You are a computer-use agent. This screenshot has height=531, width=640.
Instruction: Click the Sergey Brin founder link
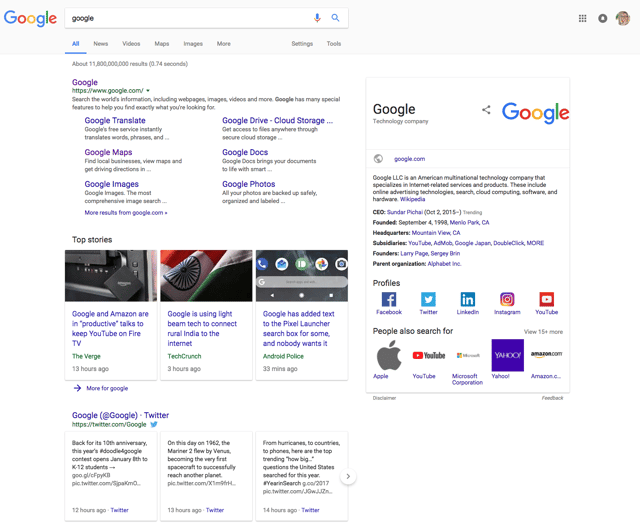(445, 253)
